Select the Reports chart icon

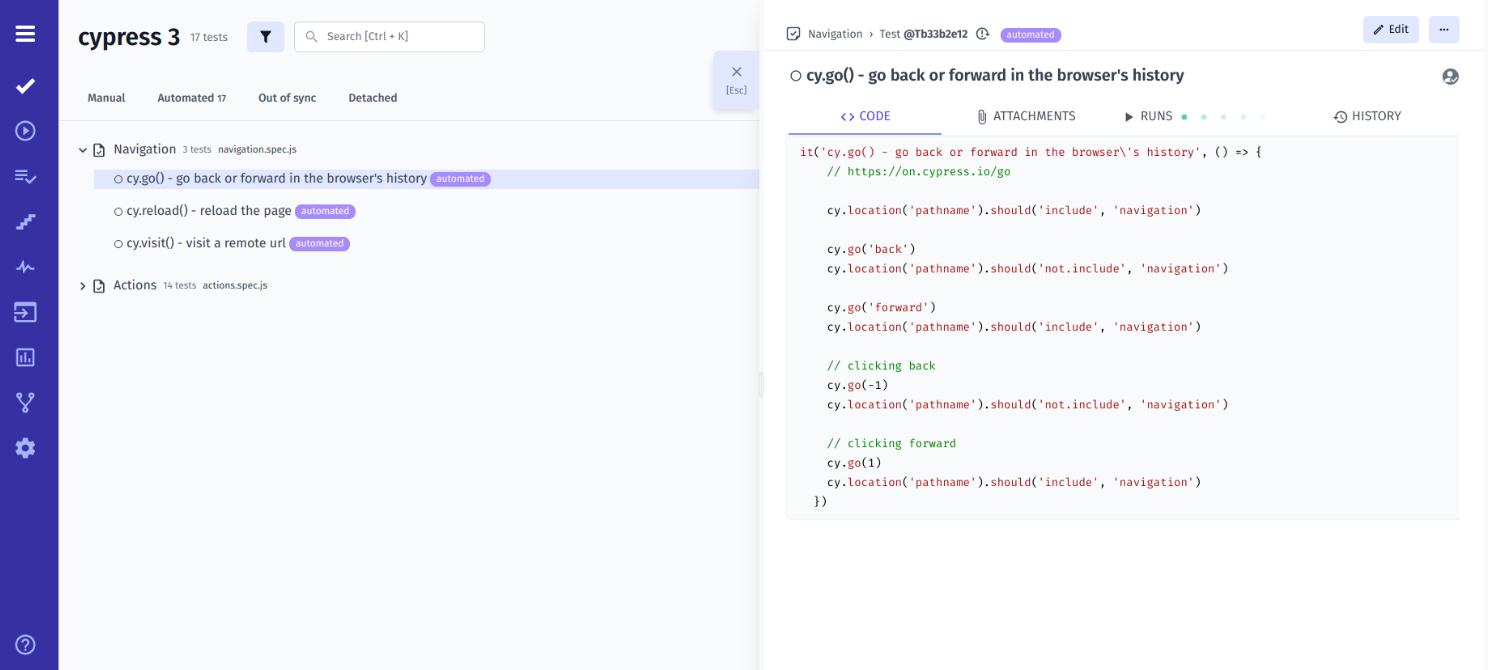(x=25, y=357)
